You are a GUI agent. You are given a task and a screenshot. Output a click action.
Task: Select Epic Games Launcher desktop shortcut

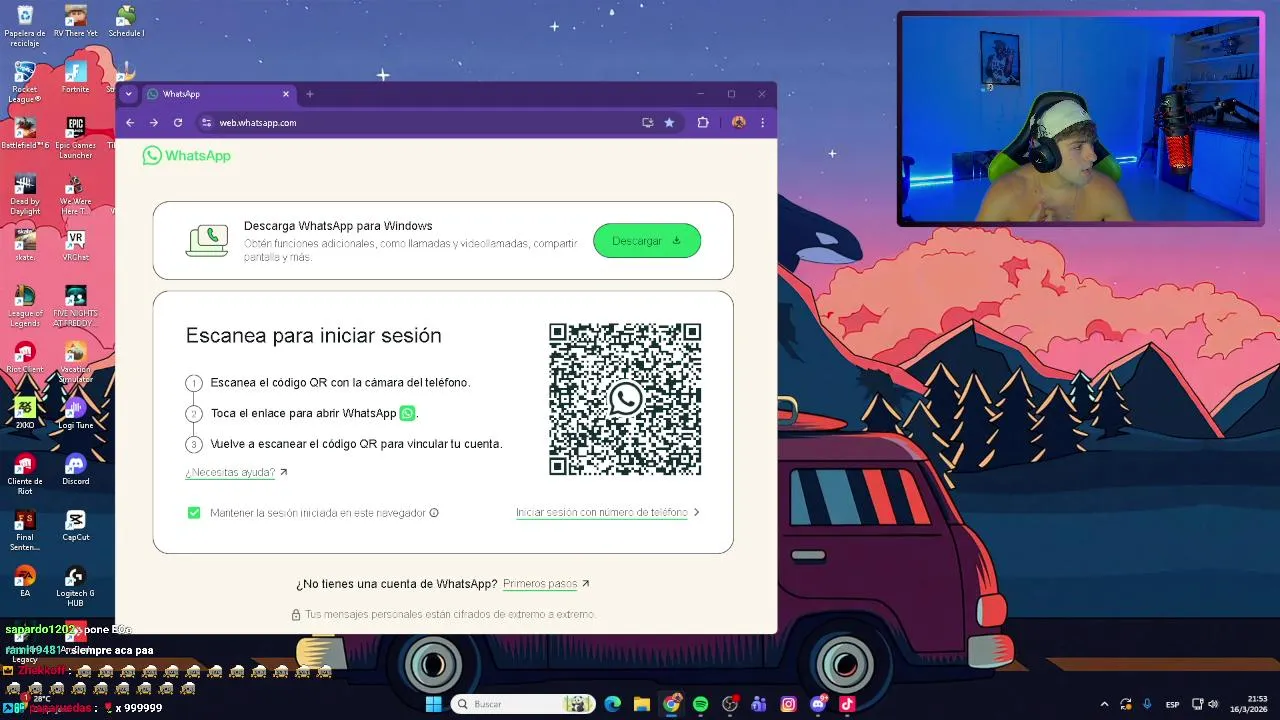[x=75, y=138]
